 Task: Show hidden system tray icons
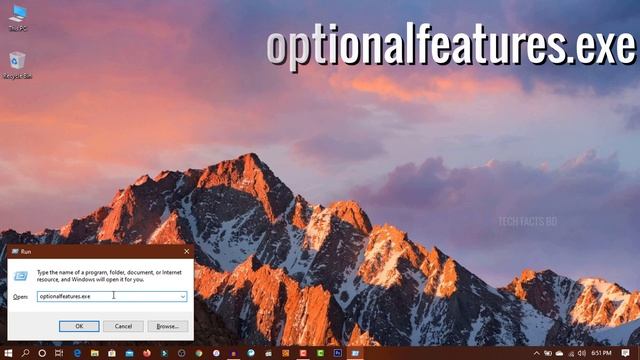[537, 353]
